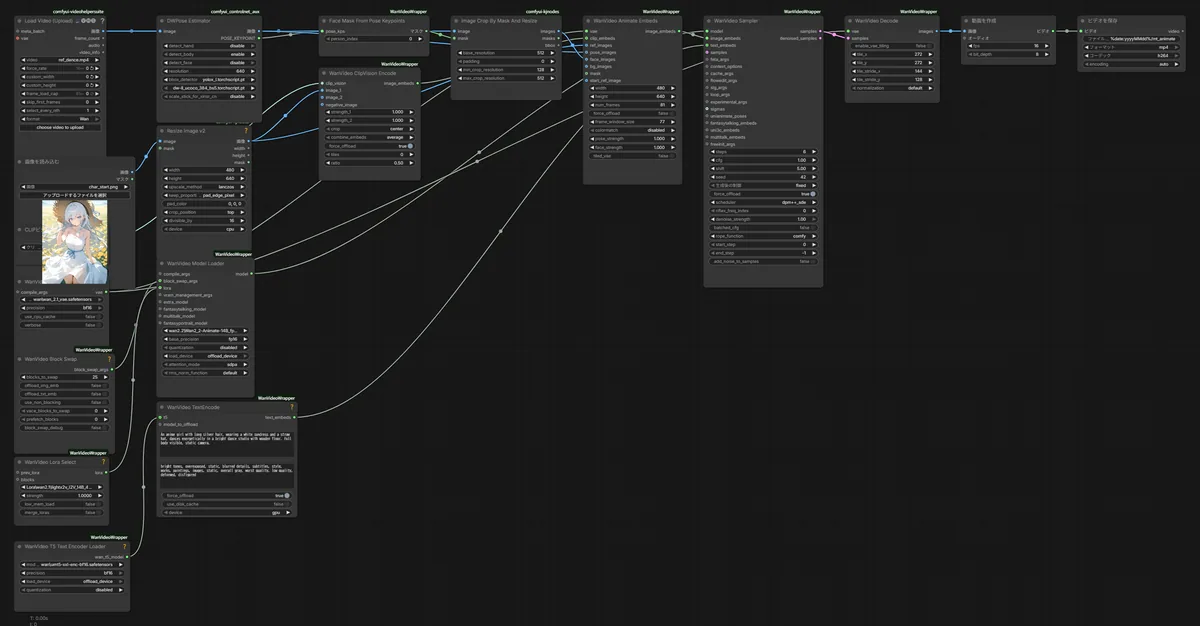Screen dimensions: 1200x626
Task: Toggle low_mem_load in WanVideo Lora Select
Action: (x=62, y=503)
